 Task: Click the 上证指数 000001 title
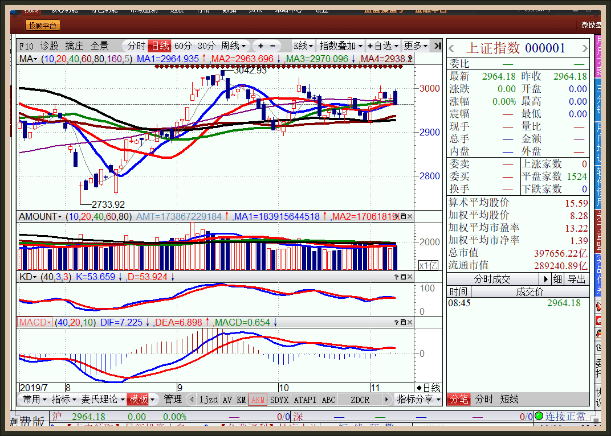click(x=515, y=48)
